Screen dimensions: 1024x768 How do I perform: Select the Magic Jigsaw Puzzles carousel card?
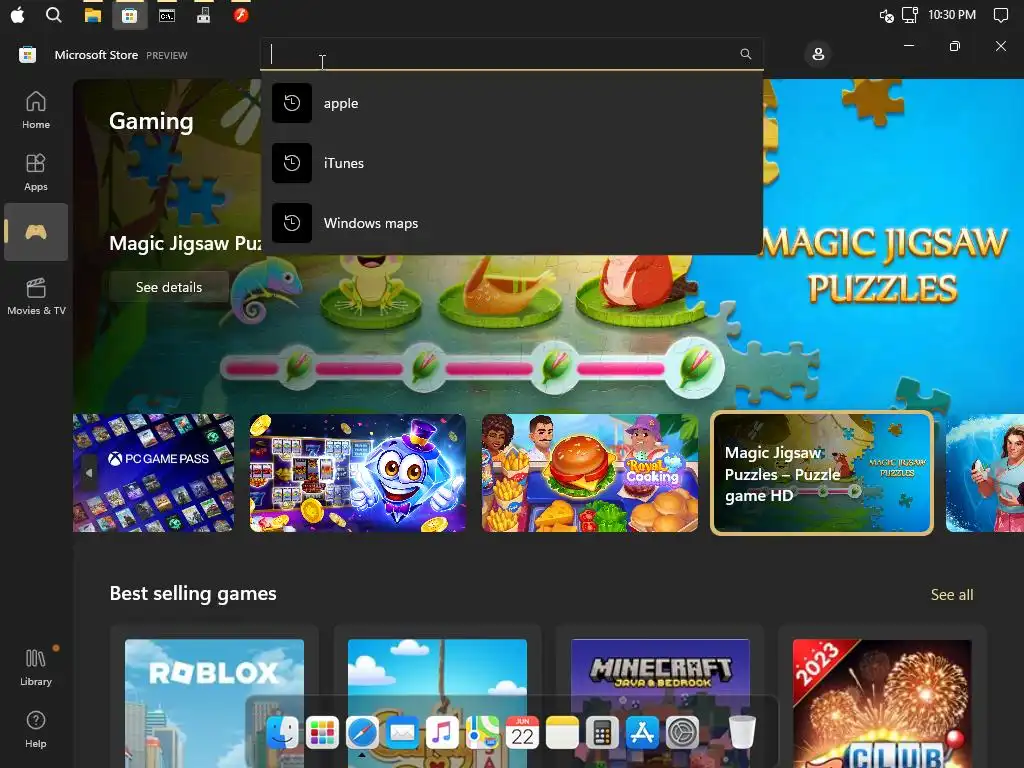(822, 473)
